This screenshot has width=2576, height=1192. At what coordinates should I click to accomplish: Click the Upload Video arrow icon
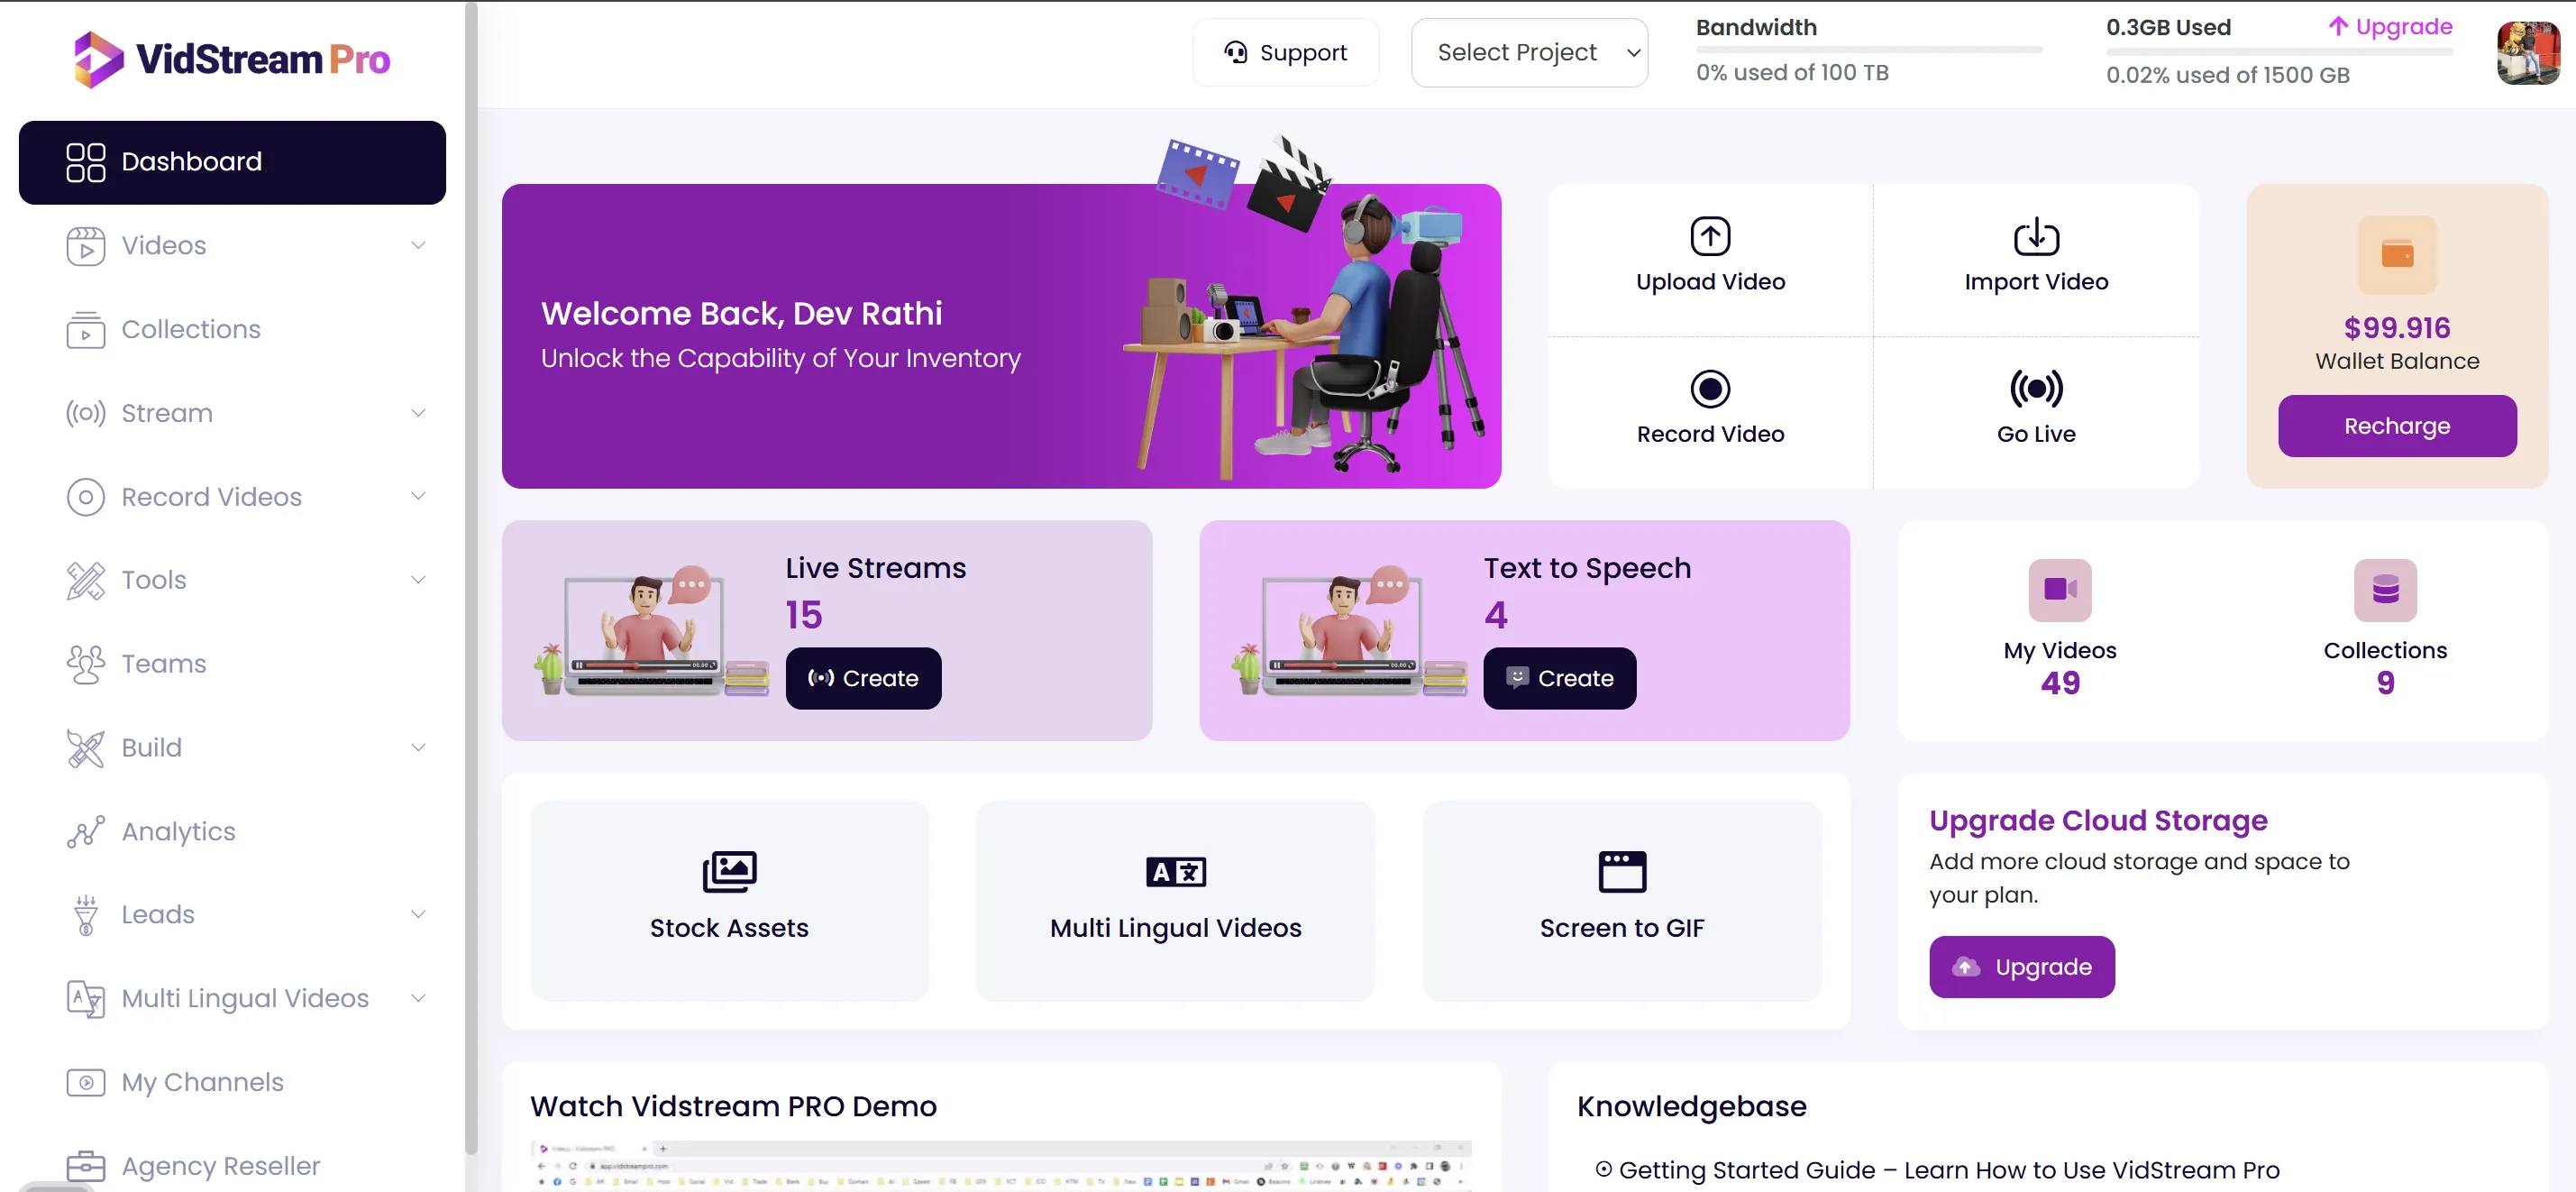click(x=1710, y=237)
